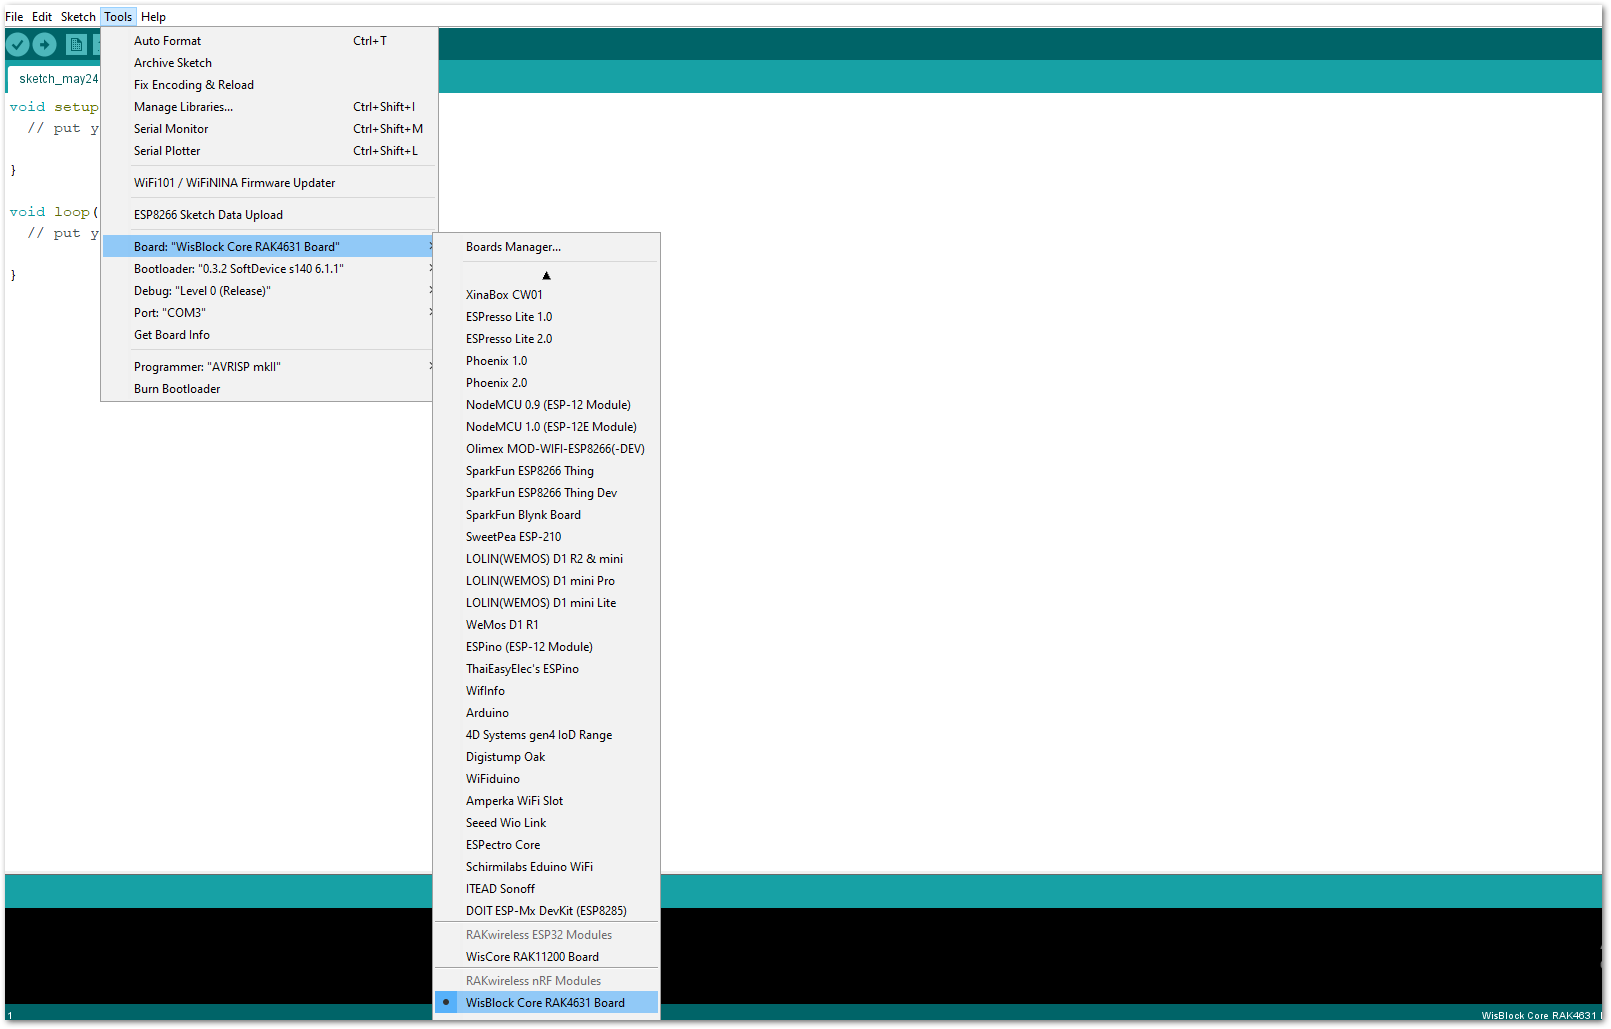
Task: Open Manage Libraries
Action: tap(269, 107)
